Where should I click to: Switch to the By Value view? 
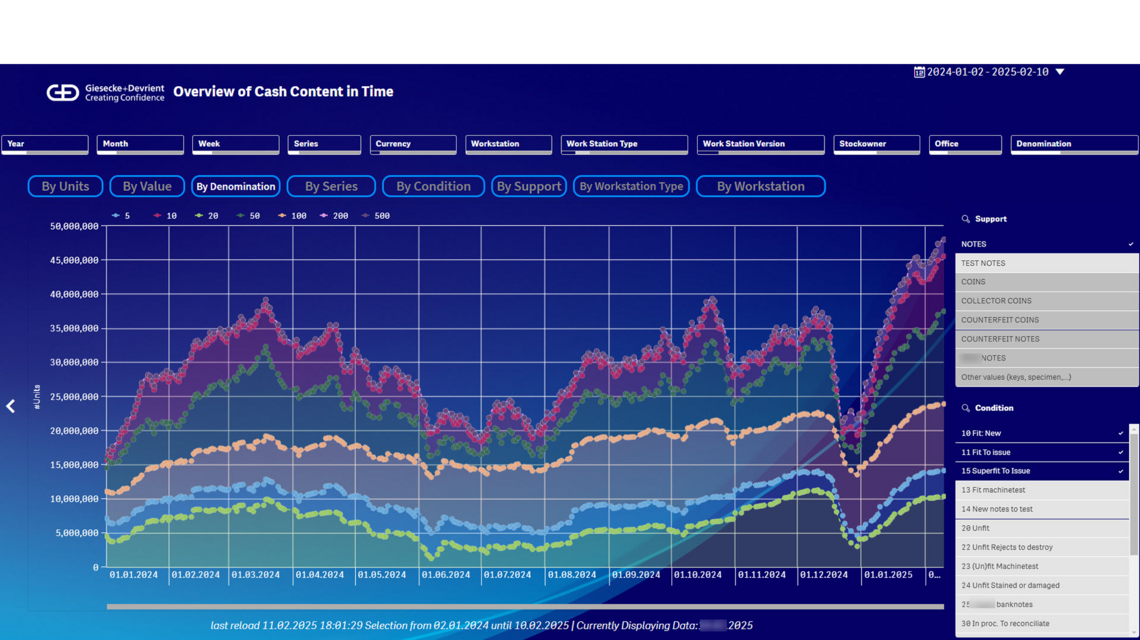coord(146,186)
